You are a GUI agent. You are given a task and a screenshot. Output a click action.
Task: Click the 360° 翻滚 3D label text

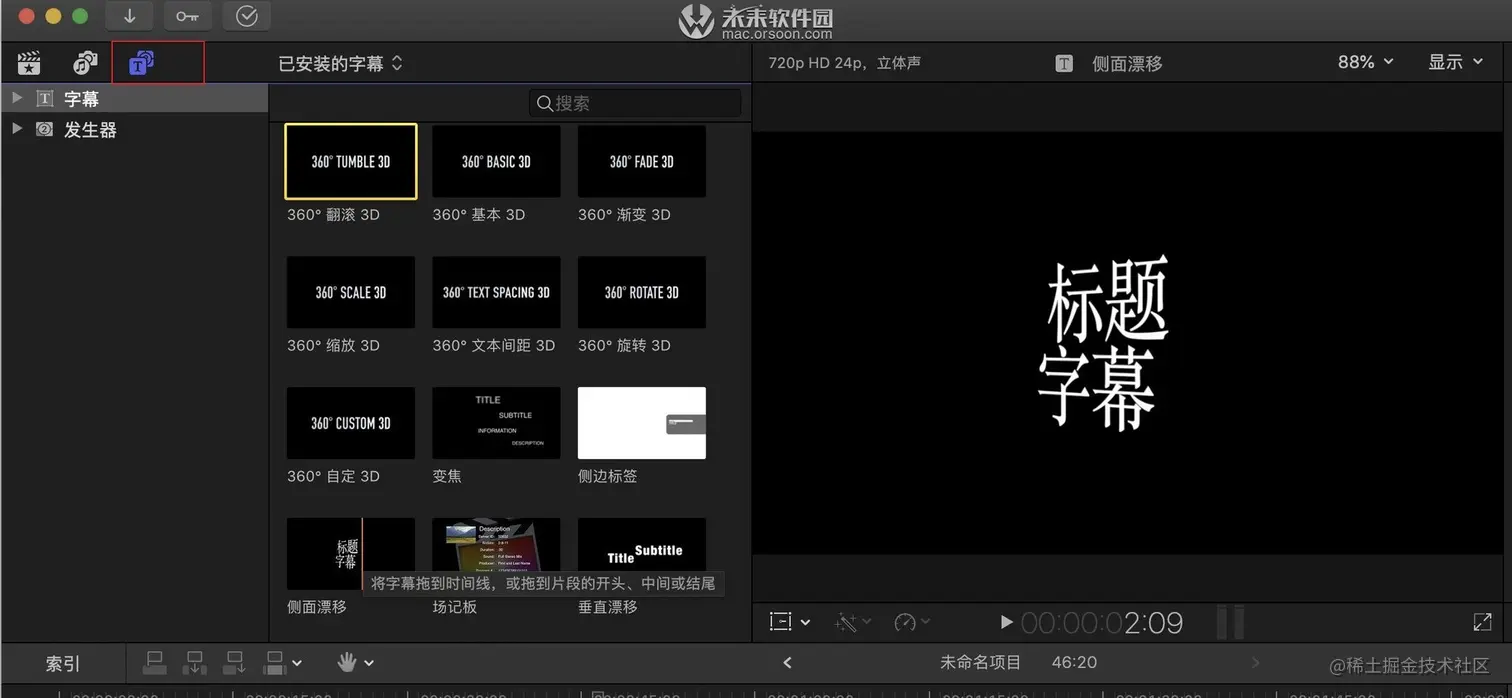click(333, 214)
